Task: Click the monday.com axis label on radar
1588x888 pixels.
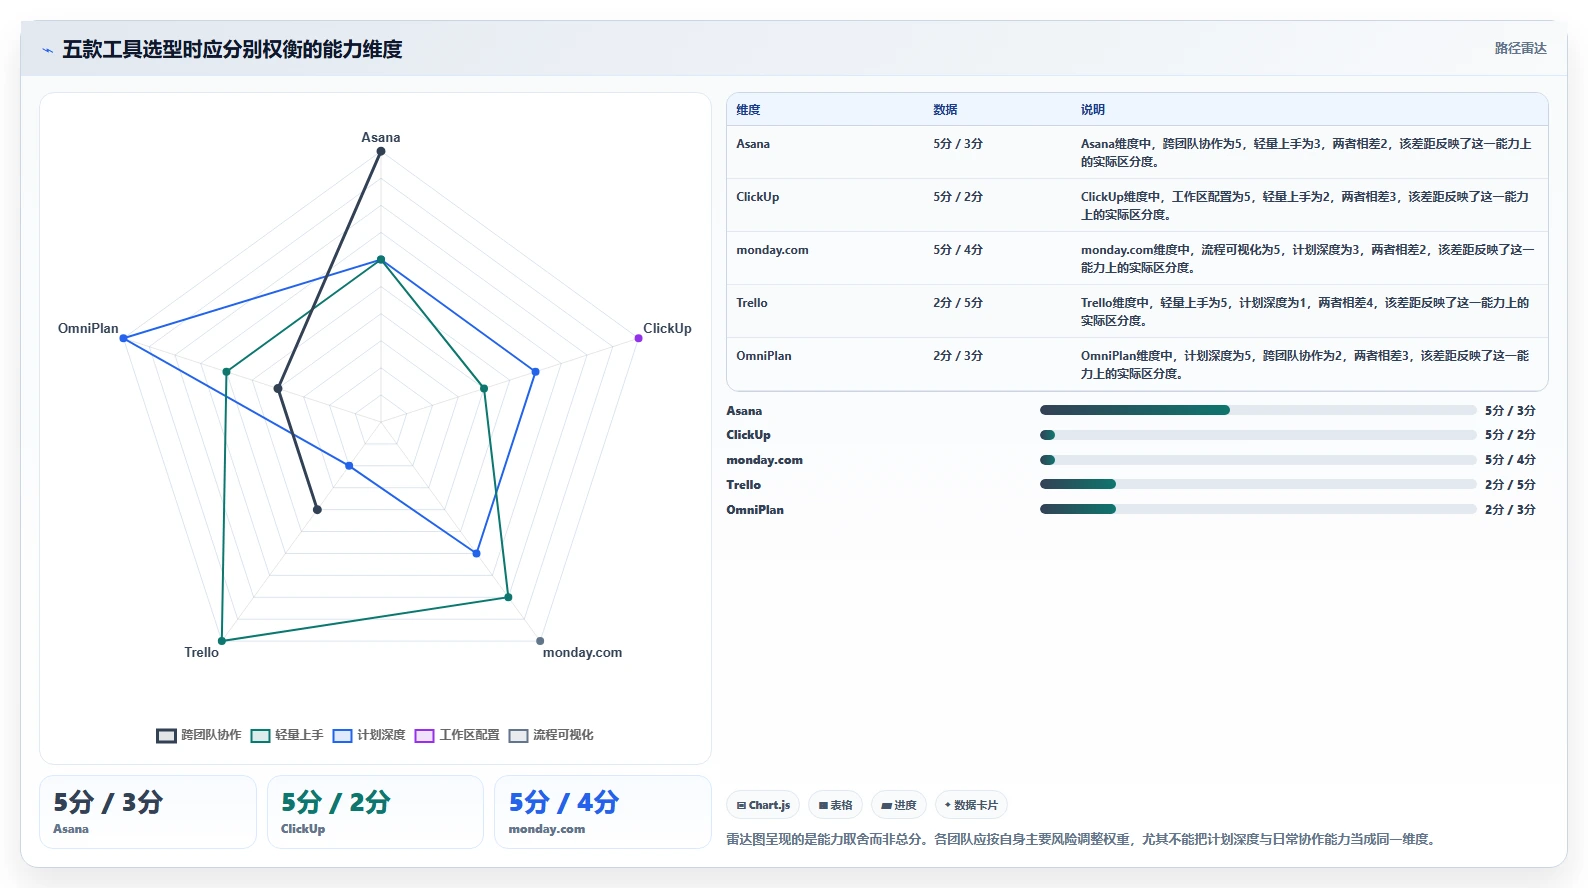Action: [x=582, y=652]
